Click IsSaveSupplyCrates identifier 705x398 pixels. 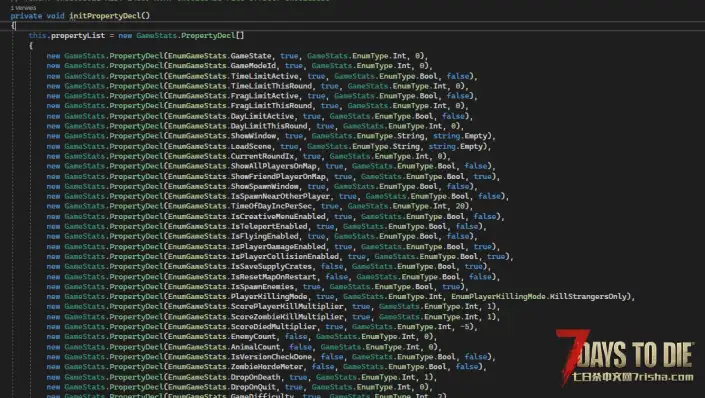(x=271, y=266)
